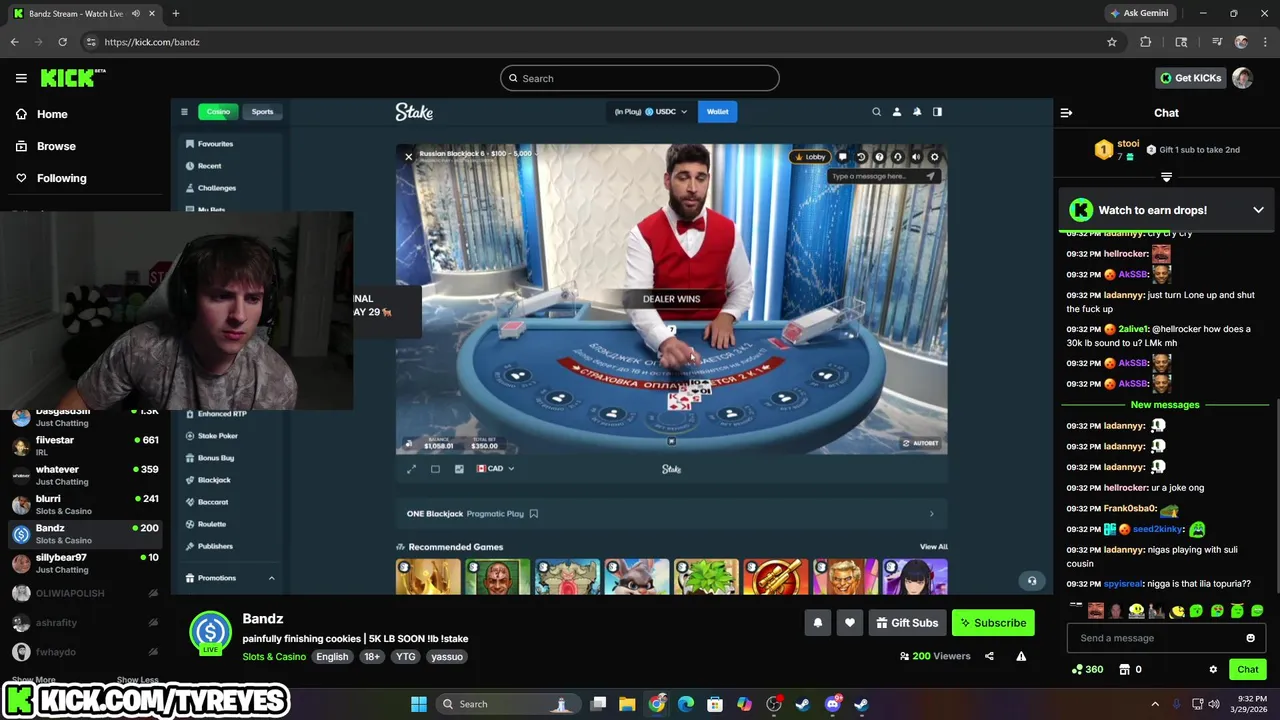The height and width of the screenshot is (720, 1280).
Task: Open Roulette in Stake sidebar
Action: coord(212,524)
